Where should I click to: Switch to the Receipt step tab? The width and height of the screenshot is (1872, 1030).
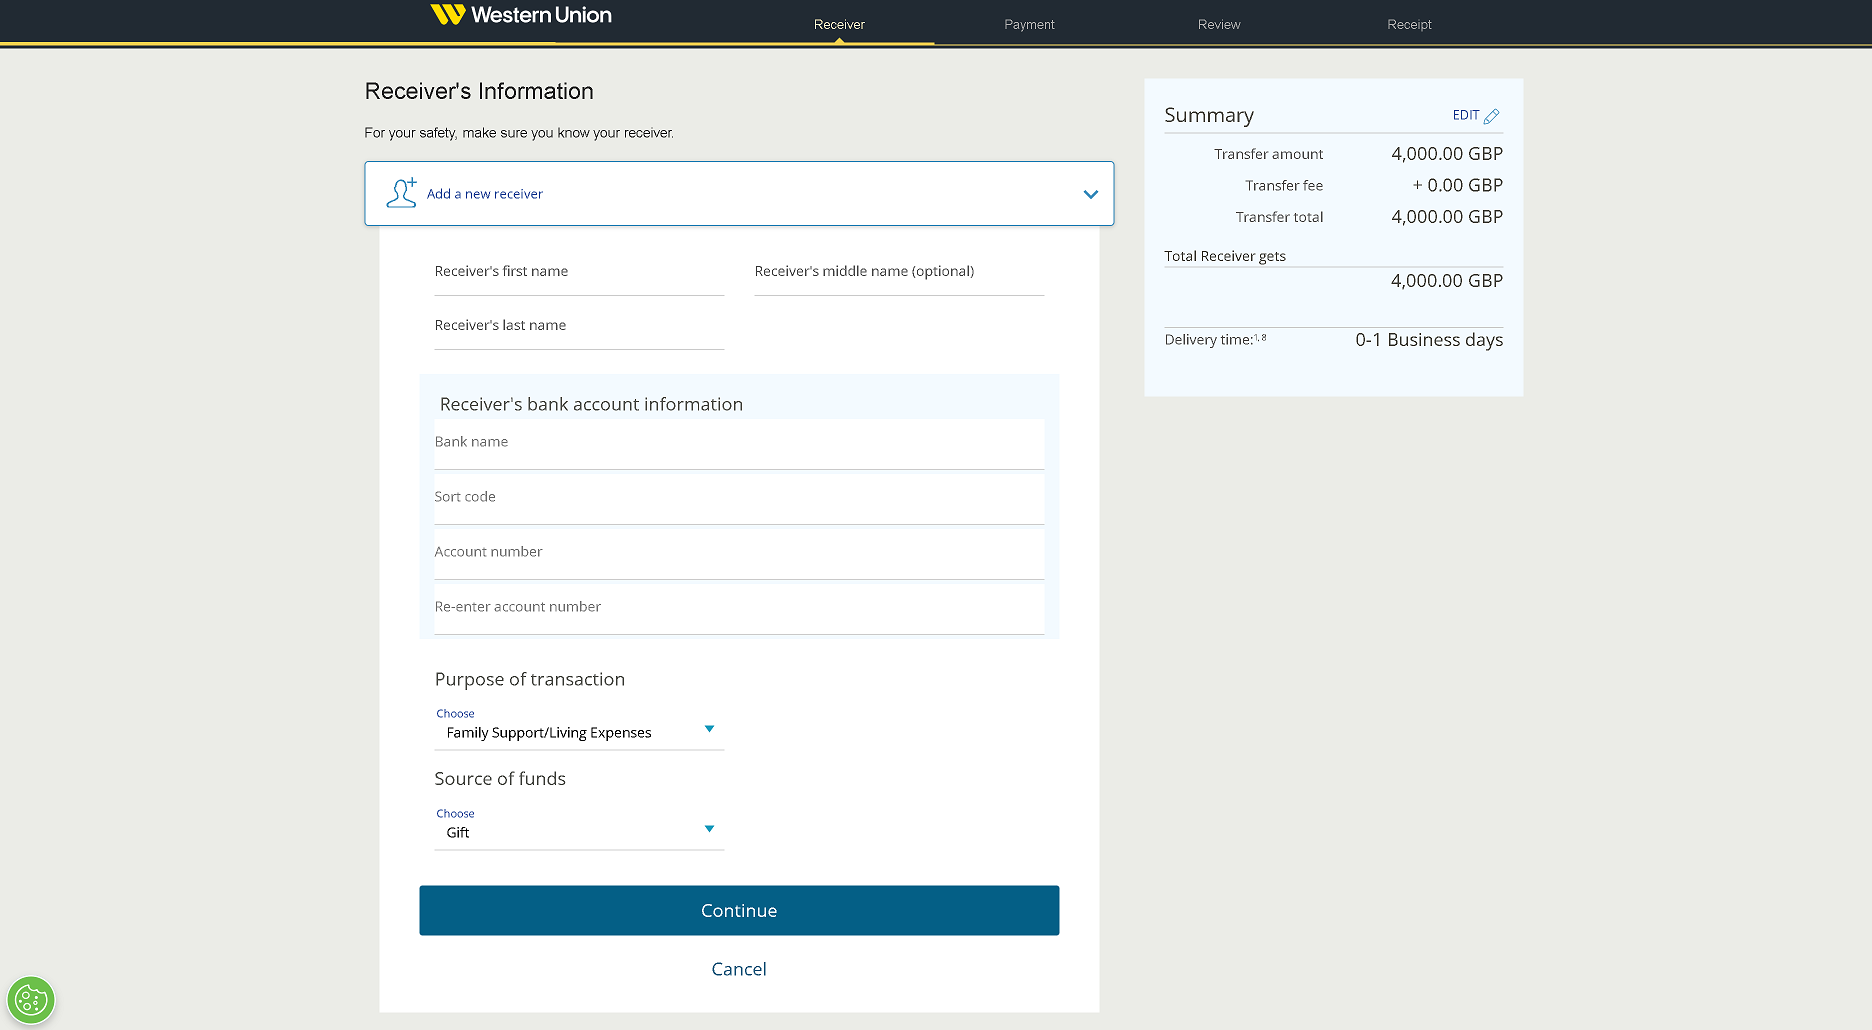coord(1409,24)
